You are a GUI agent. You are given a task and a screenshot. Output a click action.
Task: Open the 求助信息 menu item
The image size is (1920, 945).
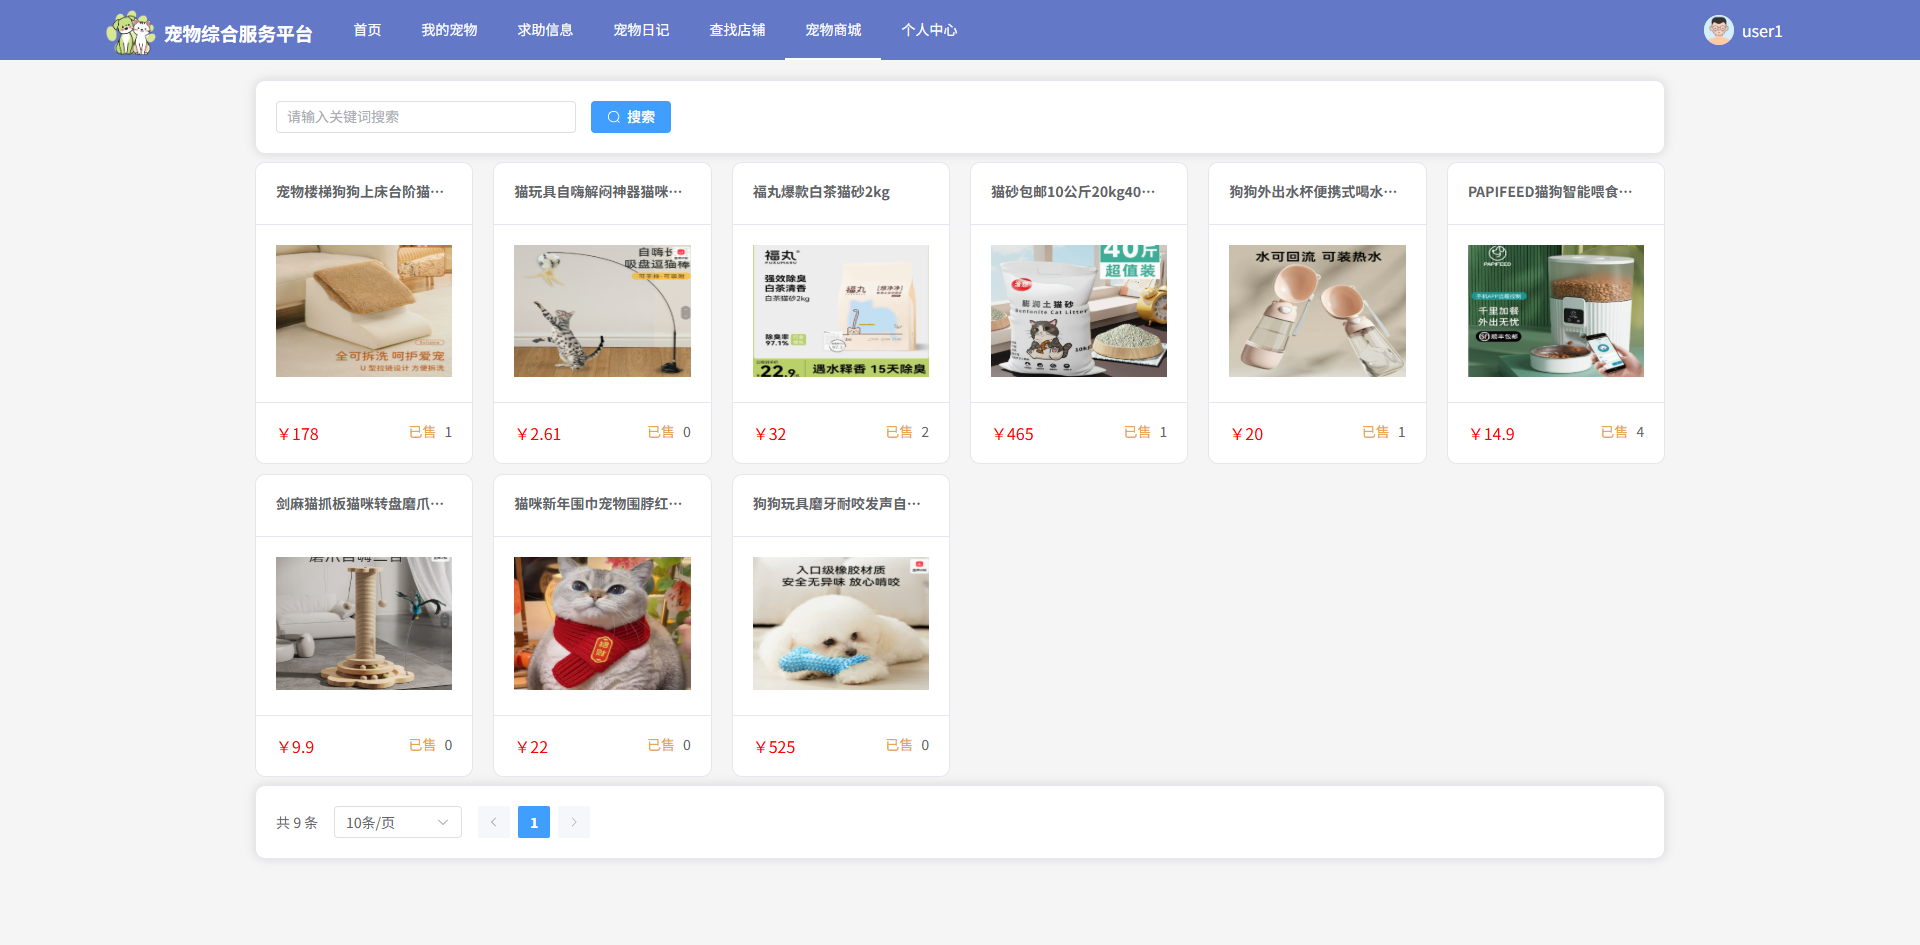(x=545, y=30)
